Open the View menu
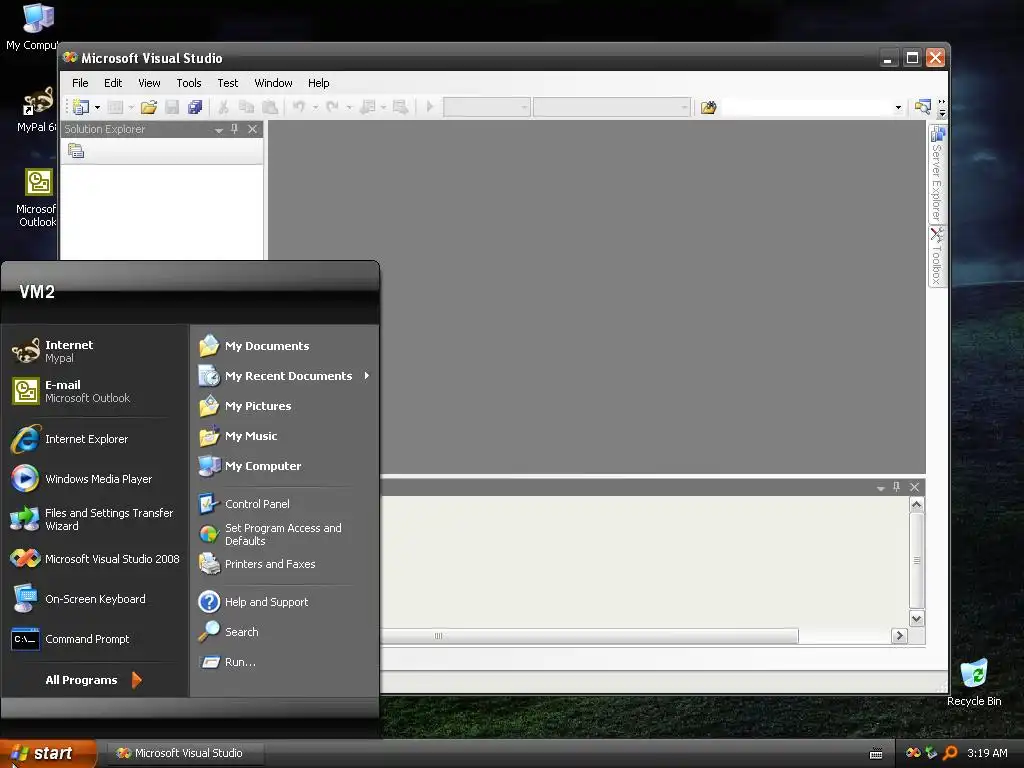 tap(149, 83)
